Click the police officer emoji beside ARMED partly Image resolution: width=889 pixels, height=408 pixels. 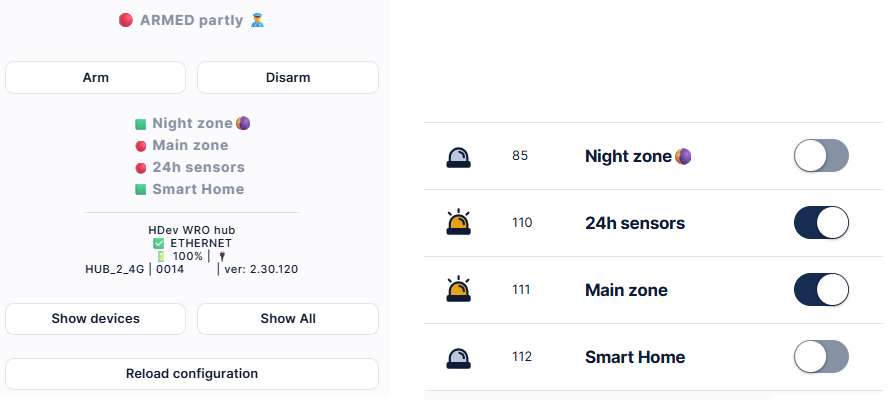(257, 20)
